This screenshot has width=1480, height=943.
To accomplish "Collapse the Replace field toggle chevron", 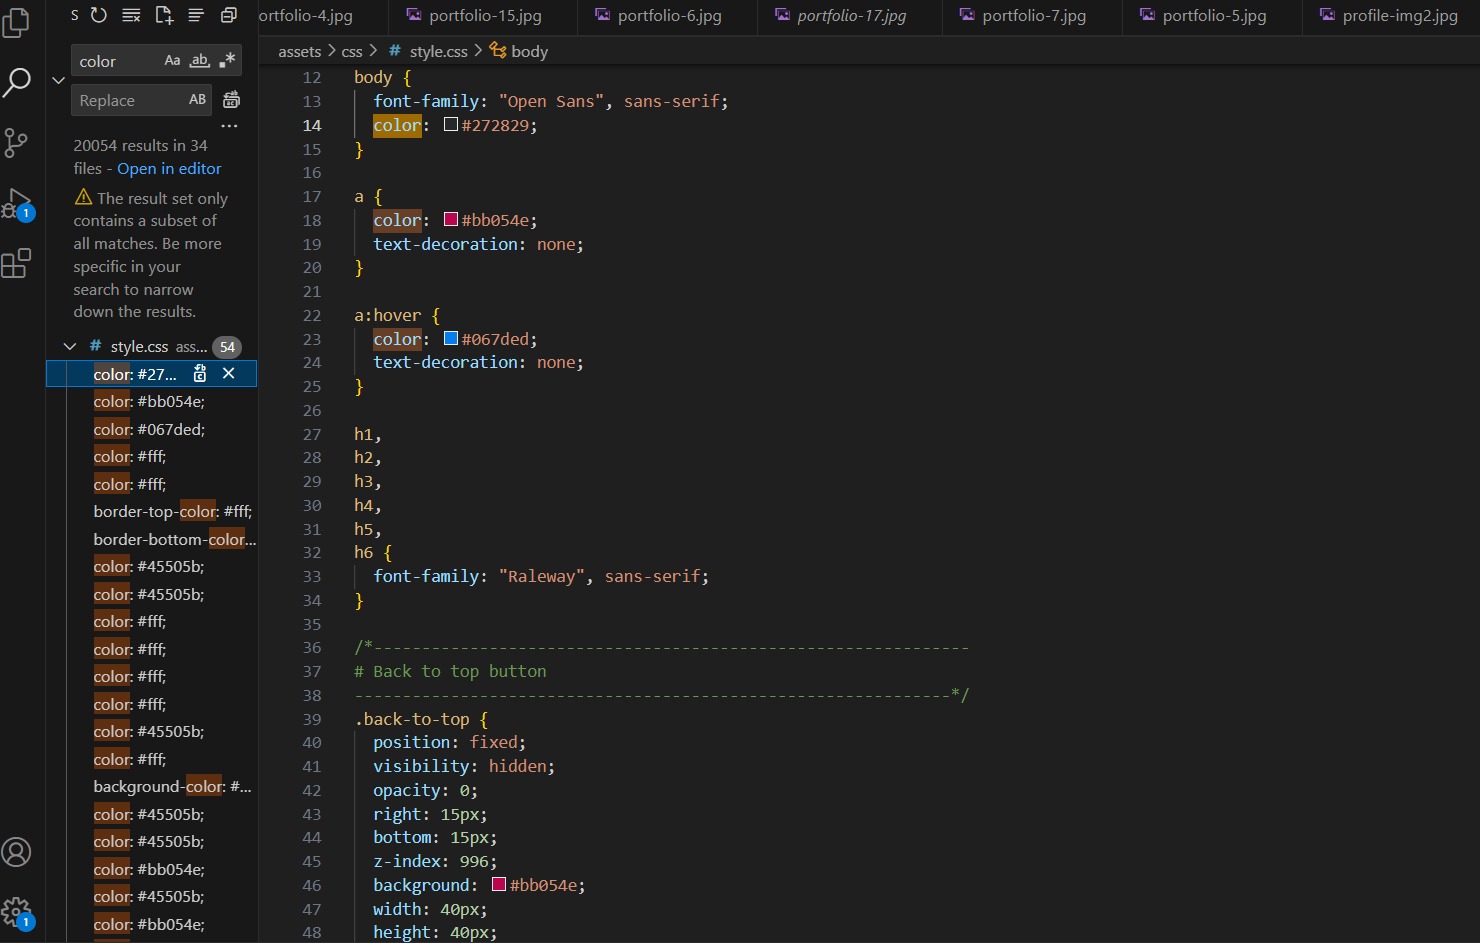I will pos(58,81).
